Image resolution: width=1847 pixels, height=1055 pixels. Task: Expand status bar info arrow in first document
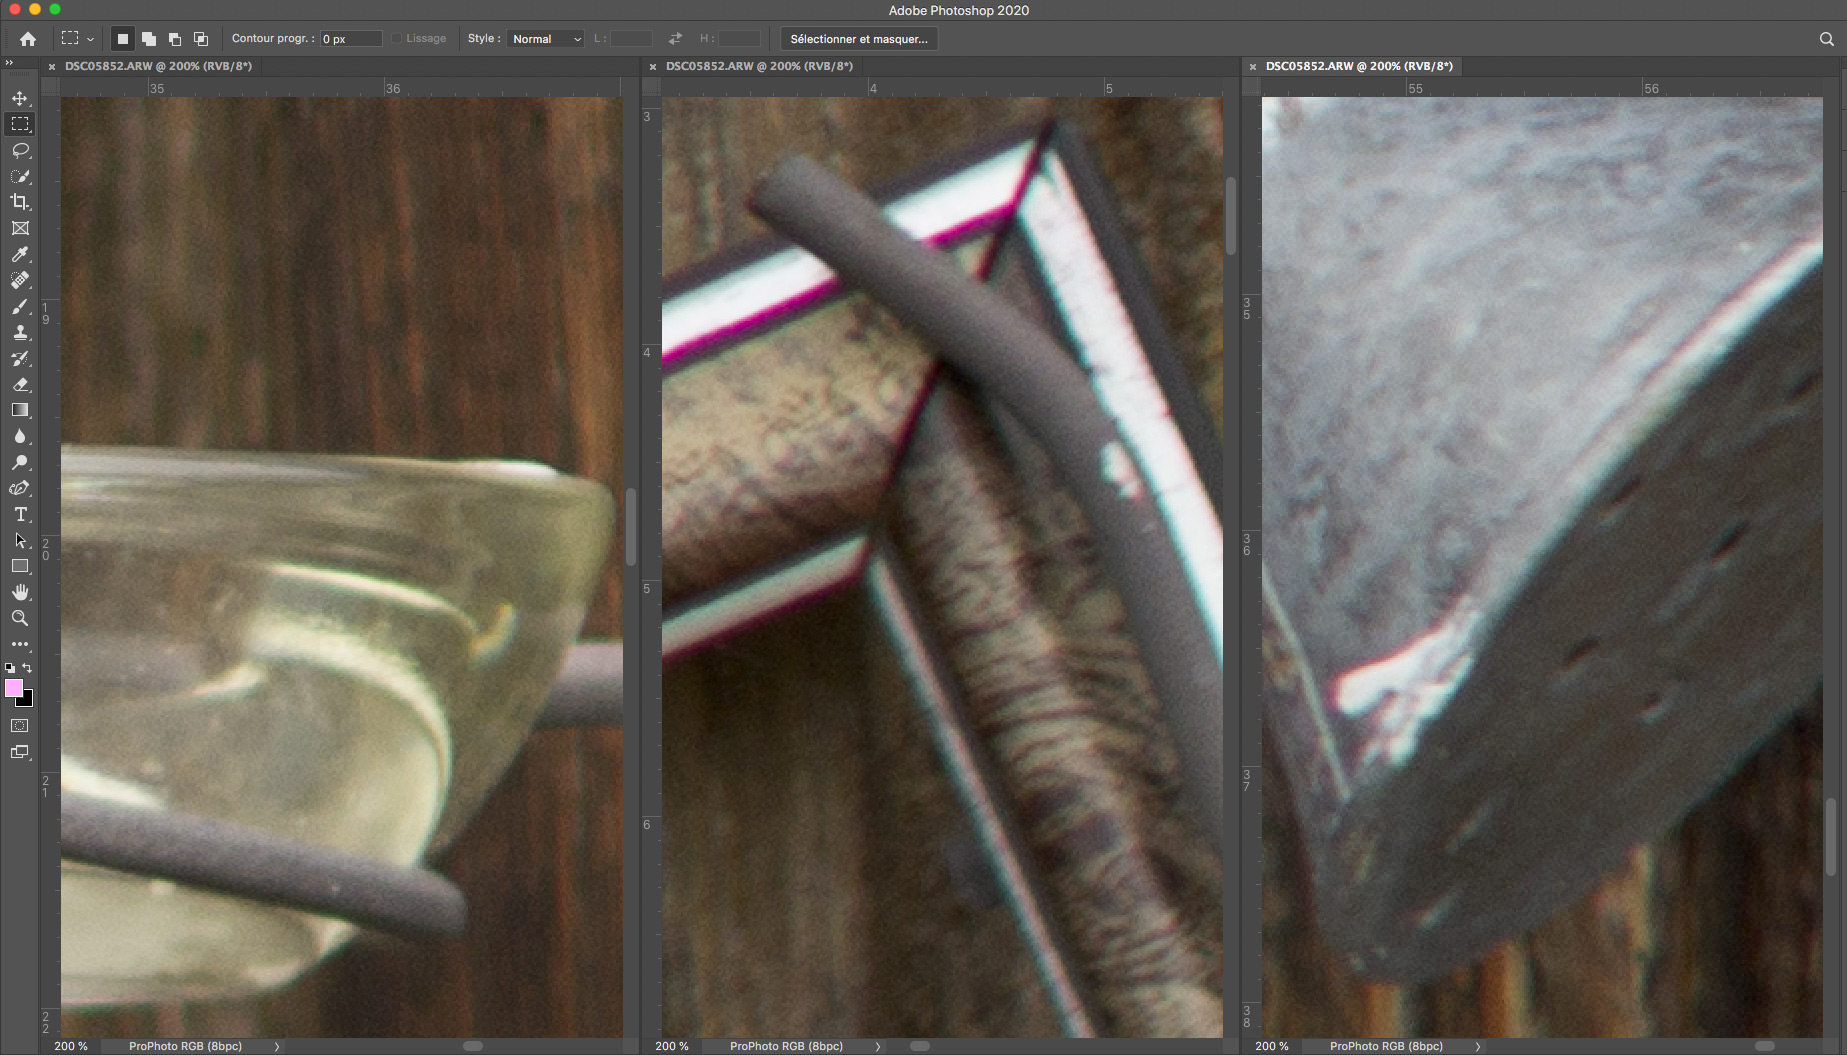[x=277, y=1046]
